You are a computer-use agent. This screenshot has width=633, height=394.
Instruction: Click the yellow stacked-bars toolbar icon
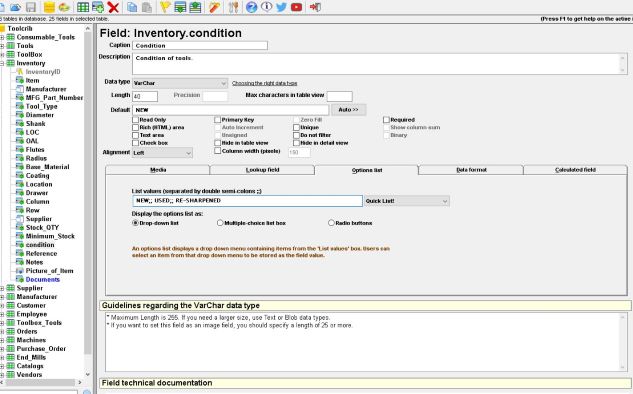49,7
